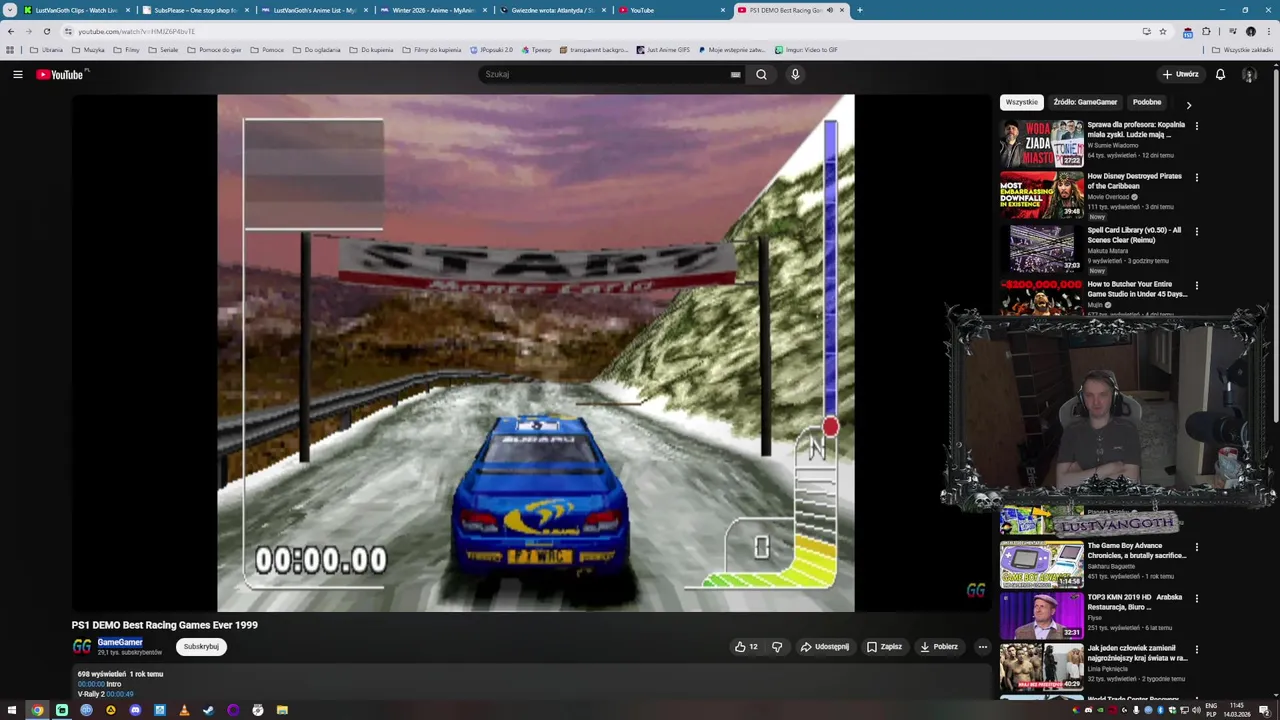The width and height of the screenshot is (1280, 720).
Task: Open Imgur: Video to GIF bookmark
Action: 806,49
